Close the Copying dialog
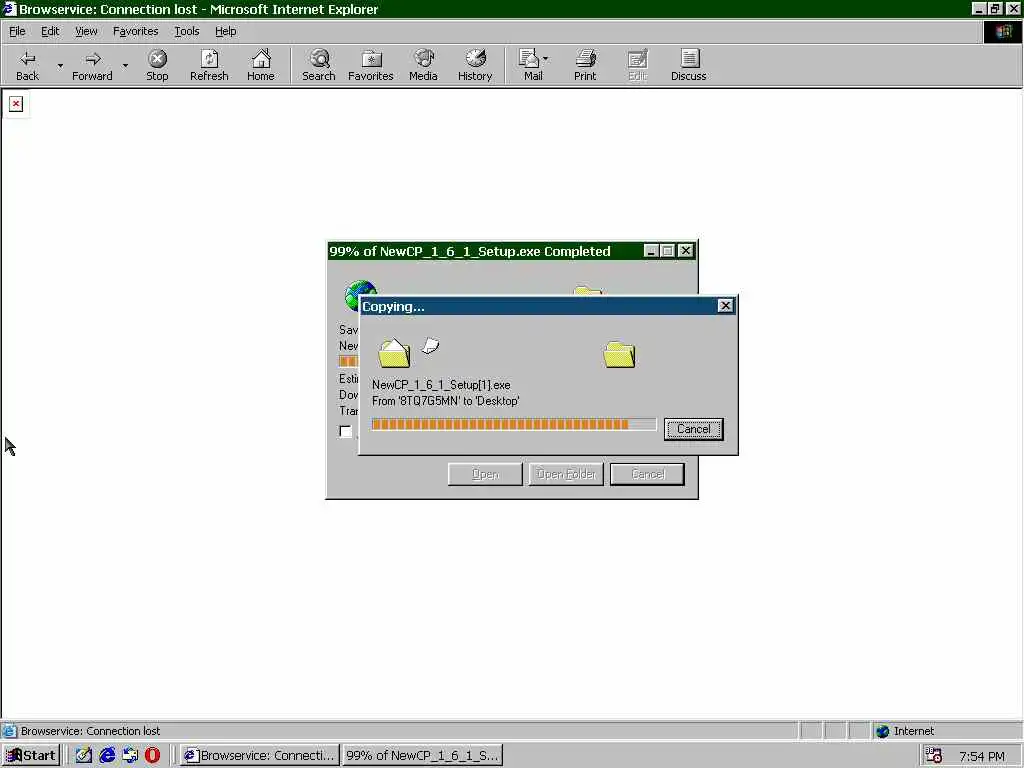The image size is (1024, 768). click(725, 306)
